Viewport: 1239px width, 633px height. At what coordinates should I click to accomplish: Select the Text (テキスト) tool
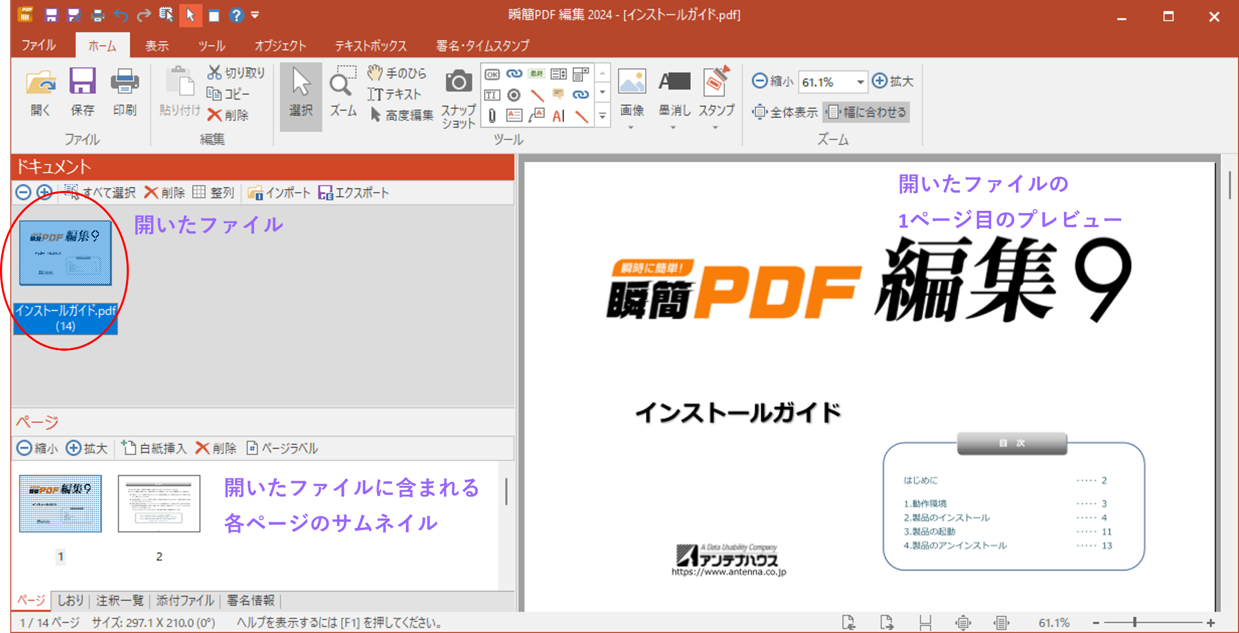[x=395, y=94]
